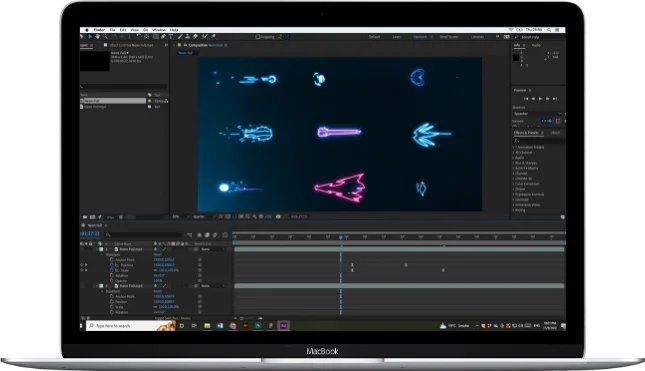Image resolution: width=645 pixels, height=371 pixels.
Task: Open Word from the Windows taskbar
Action: click(220, 325)
